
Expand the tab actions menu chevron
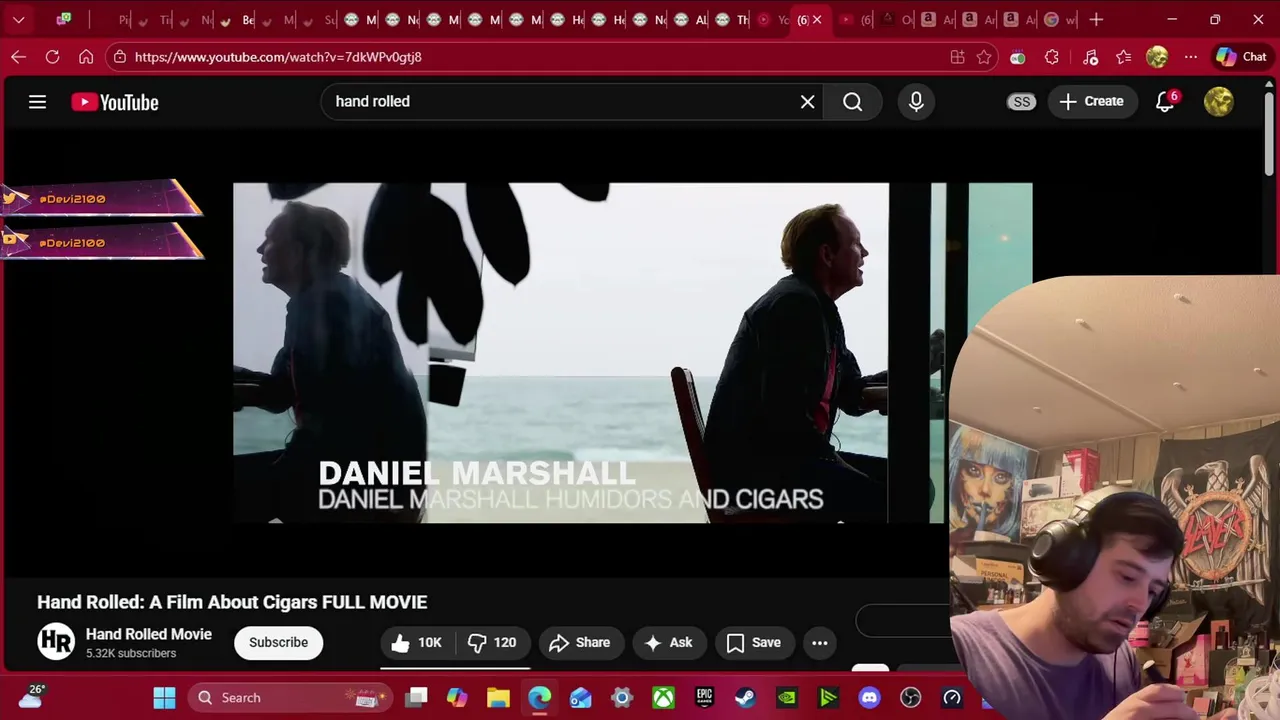coord(18,19)
